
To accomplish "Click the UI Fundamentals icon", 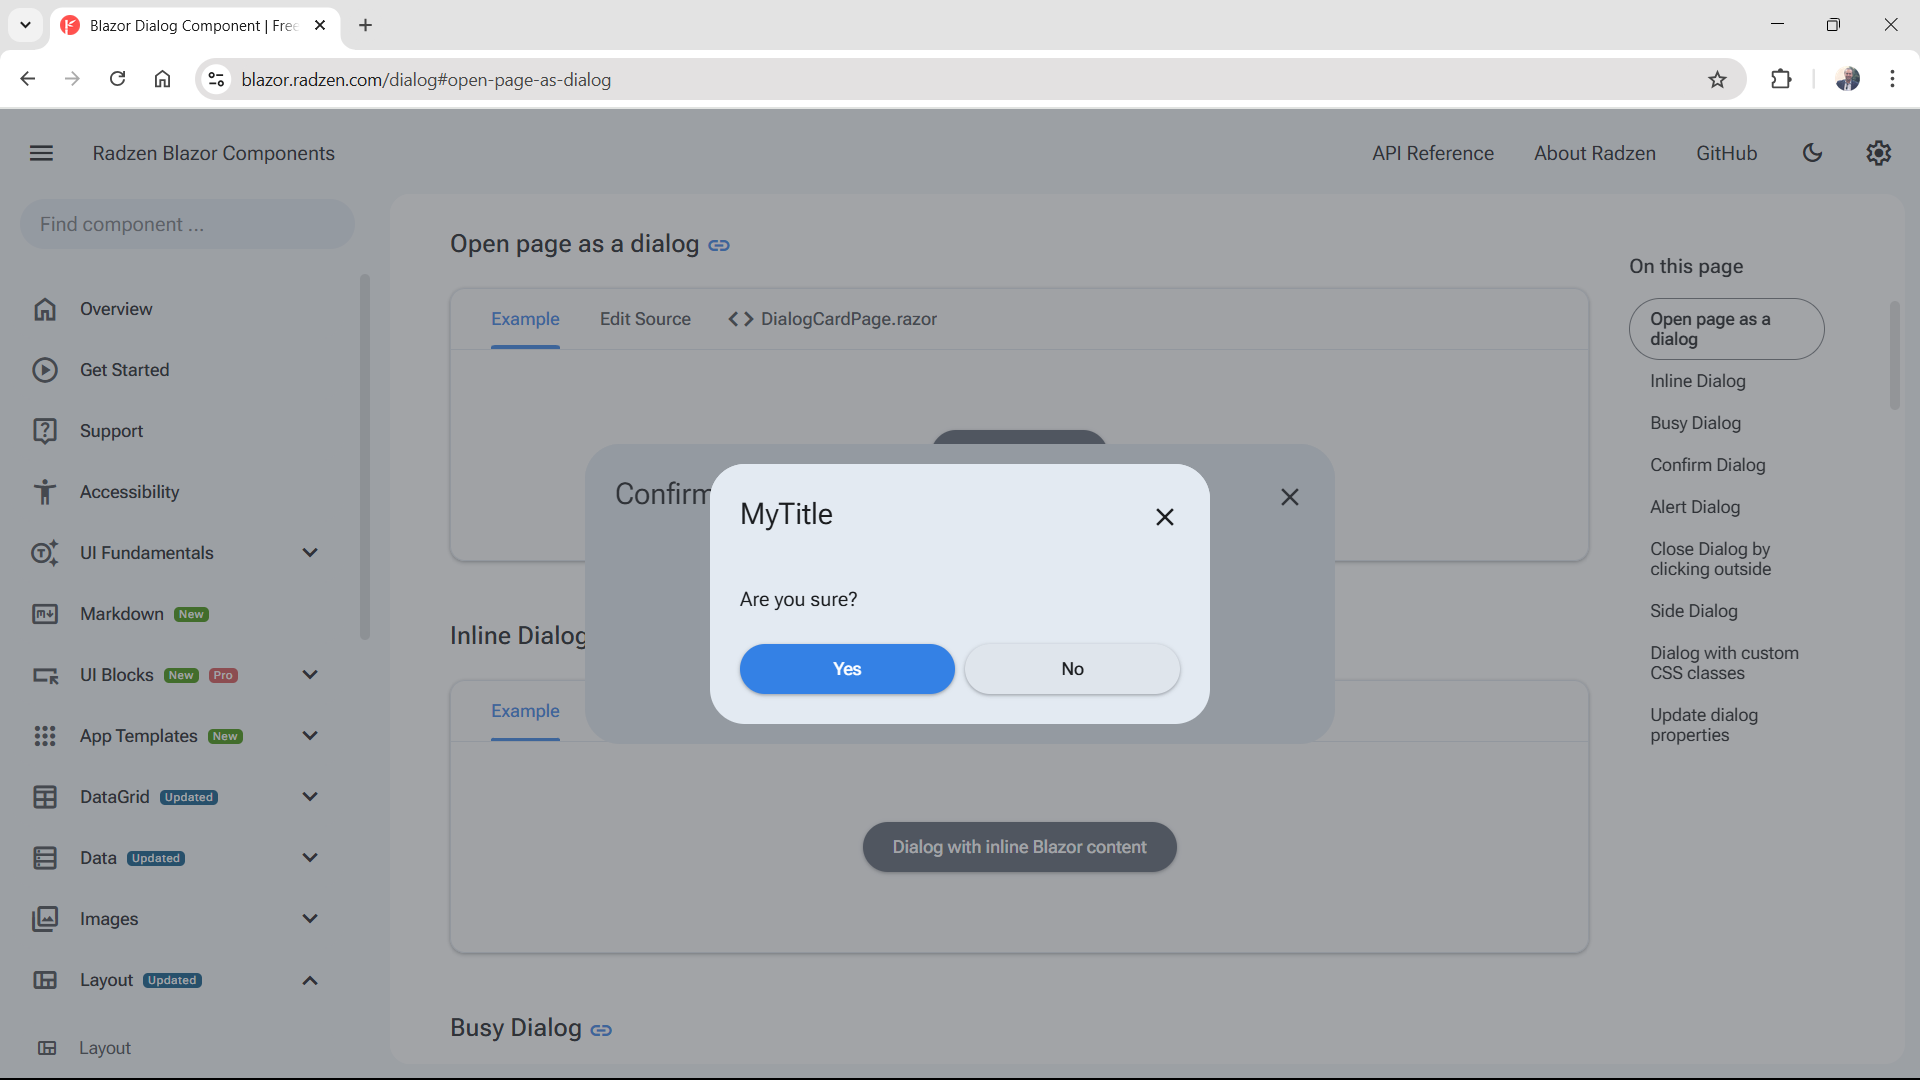I will click(45, 553).
